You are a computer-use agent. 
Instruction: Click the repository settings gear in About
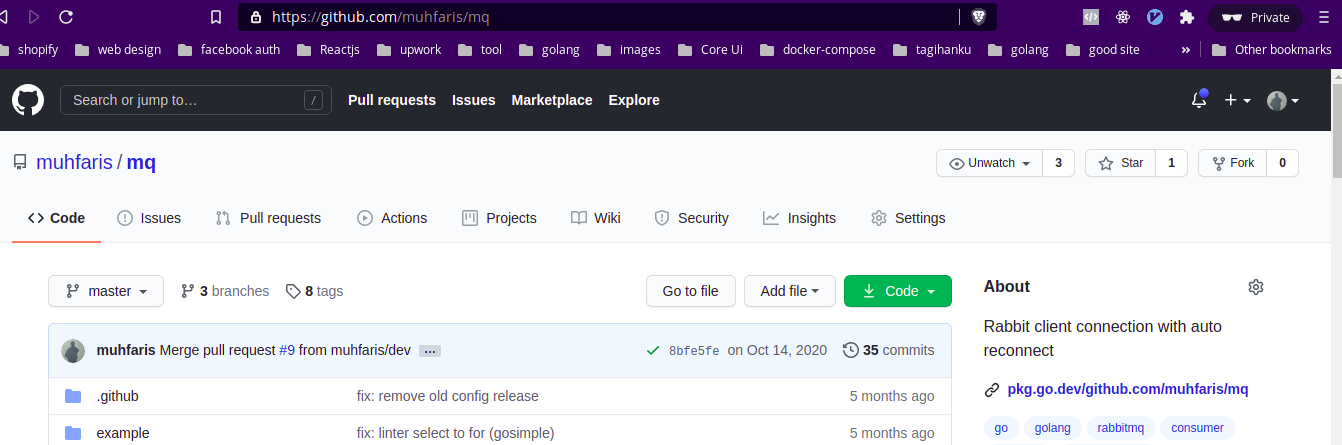coord(1256,287)
